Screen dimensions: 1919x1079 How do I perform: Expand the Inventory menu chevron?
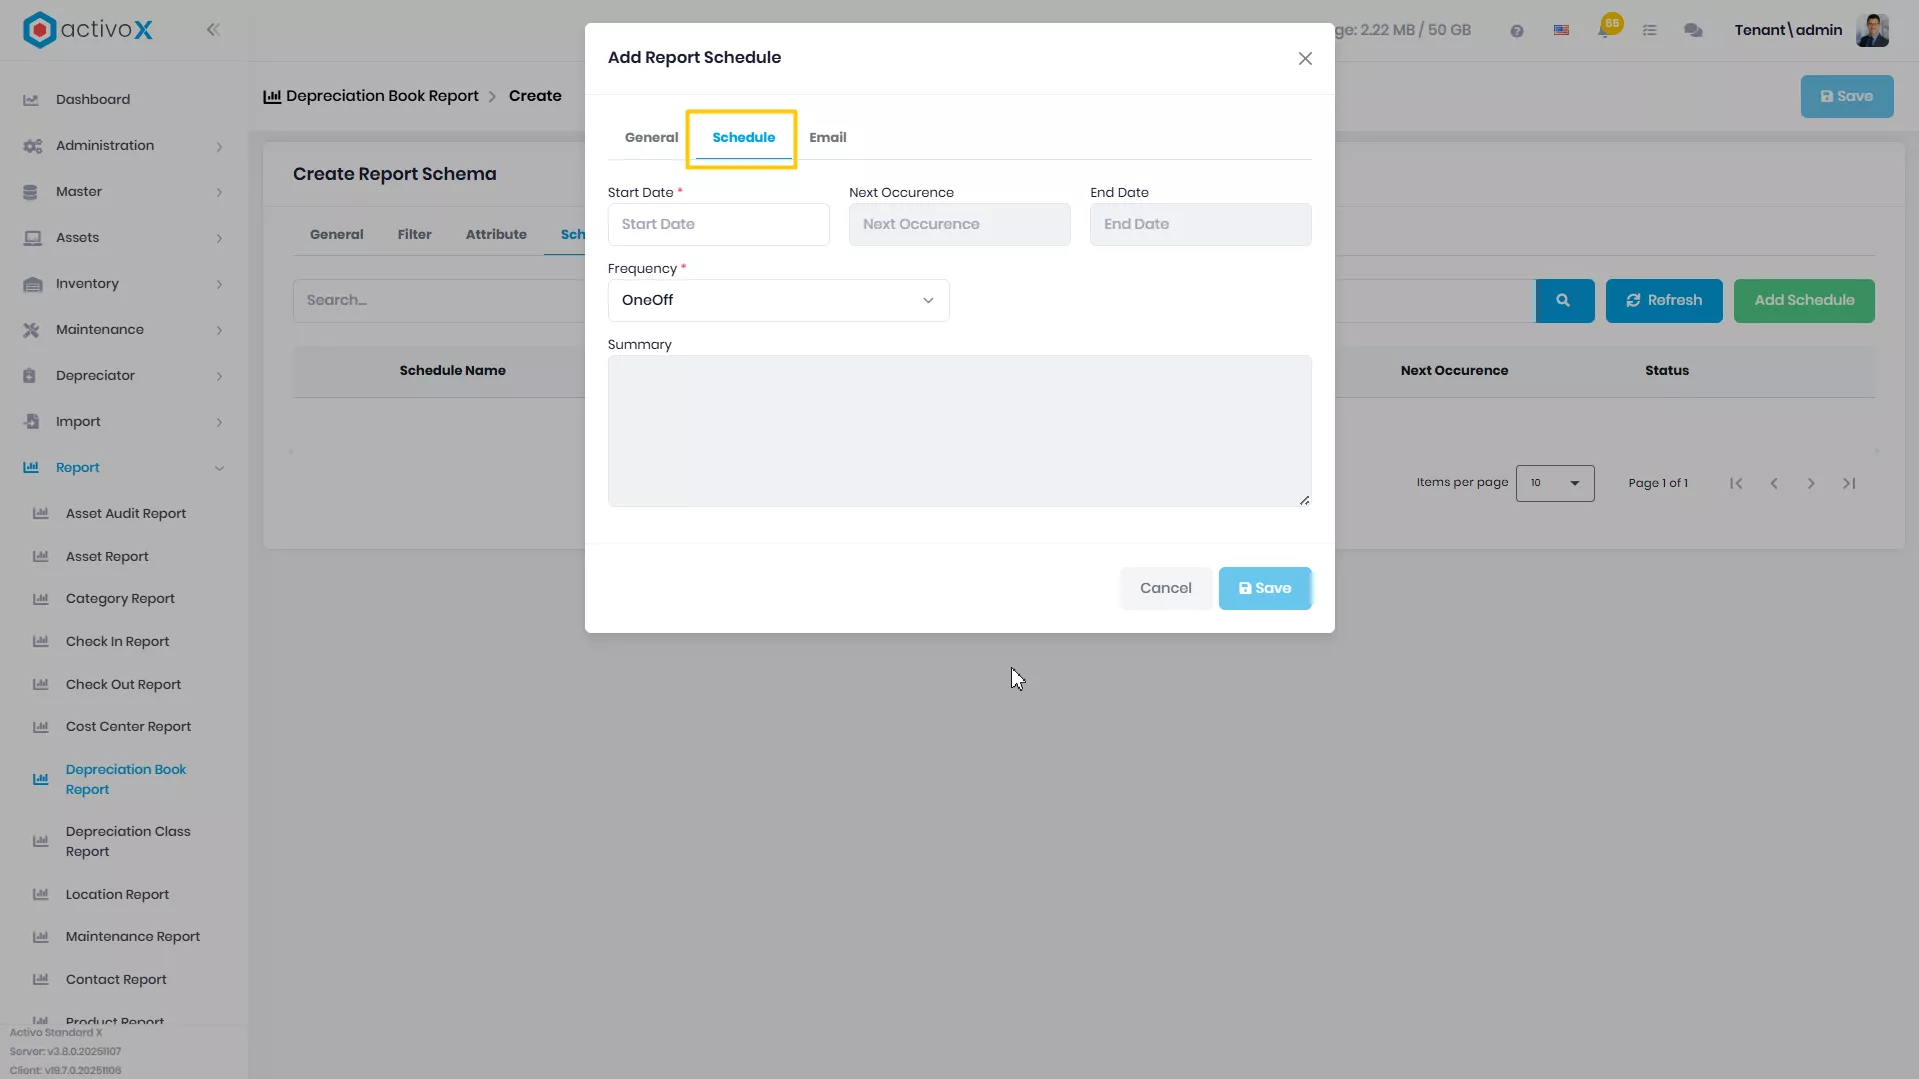pos(219,285)
